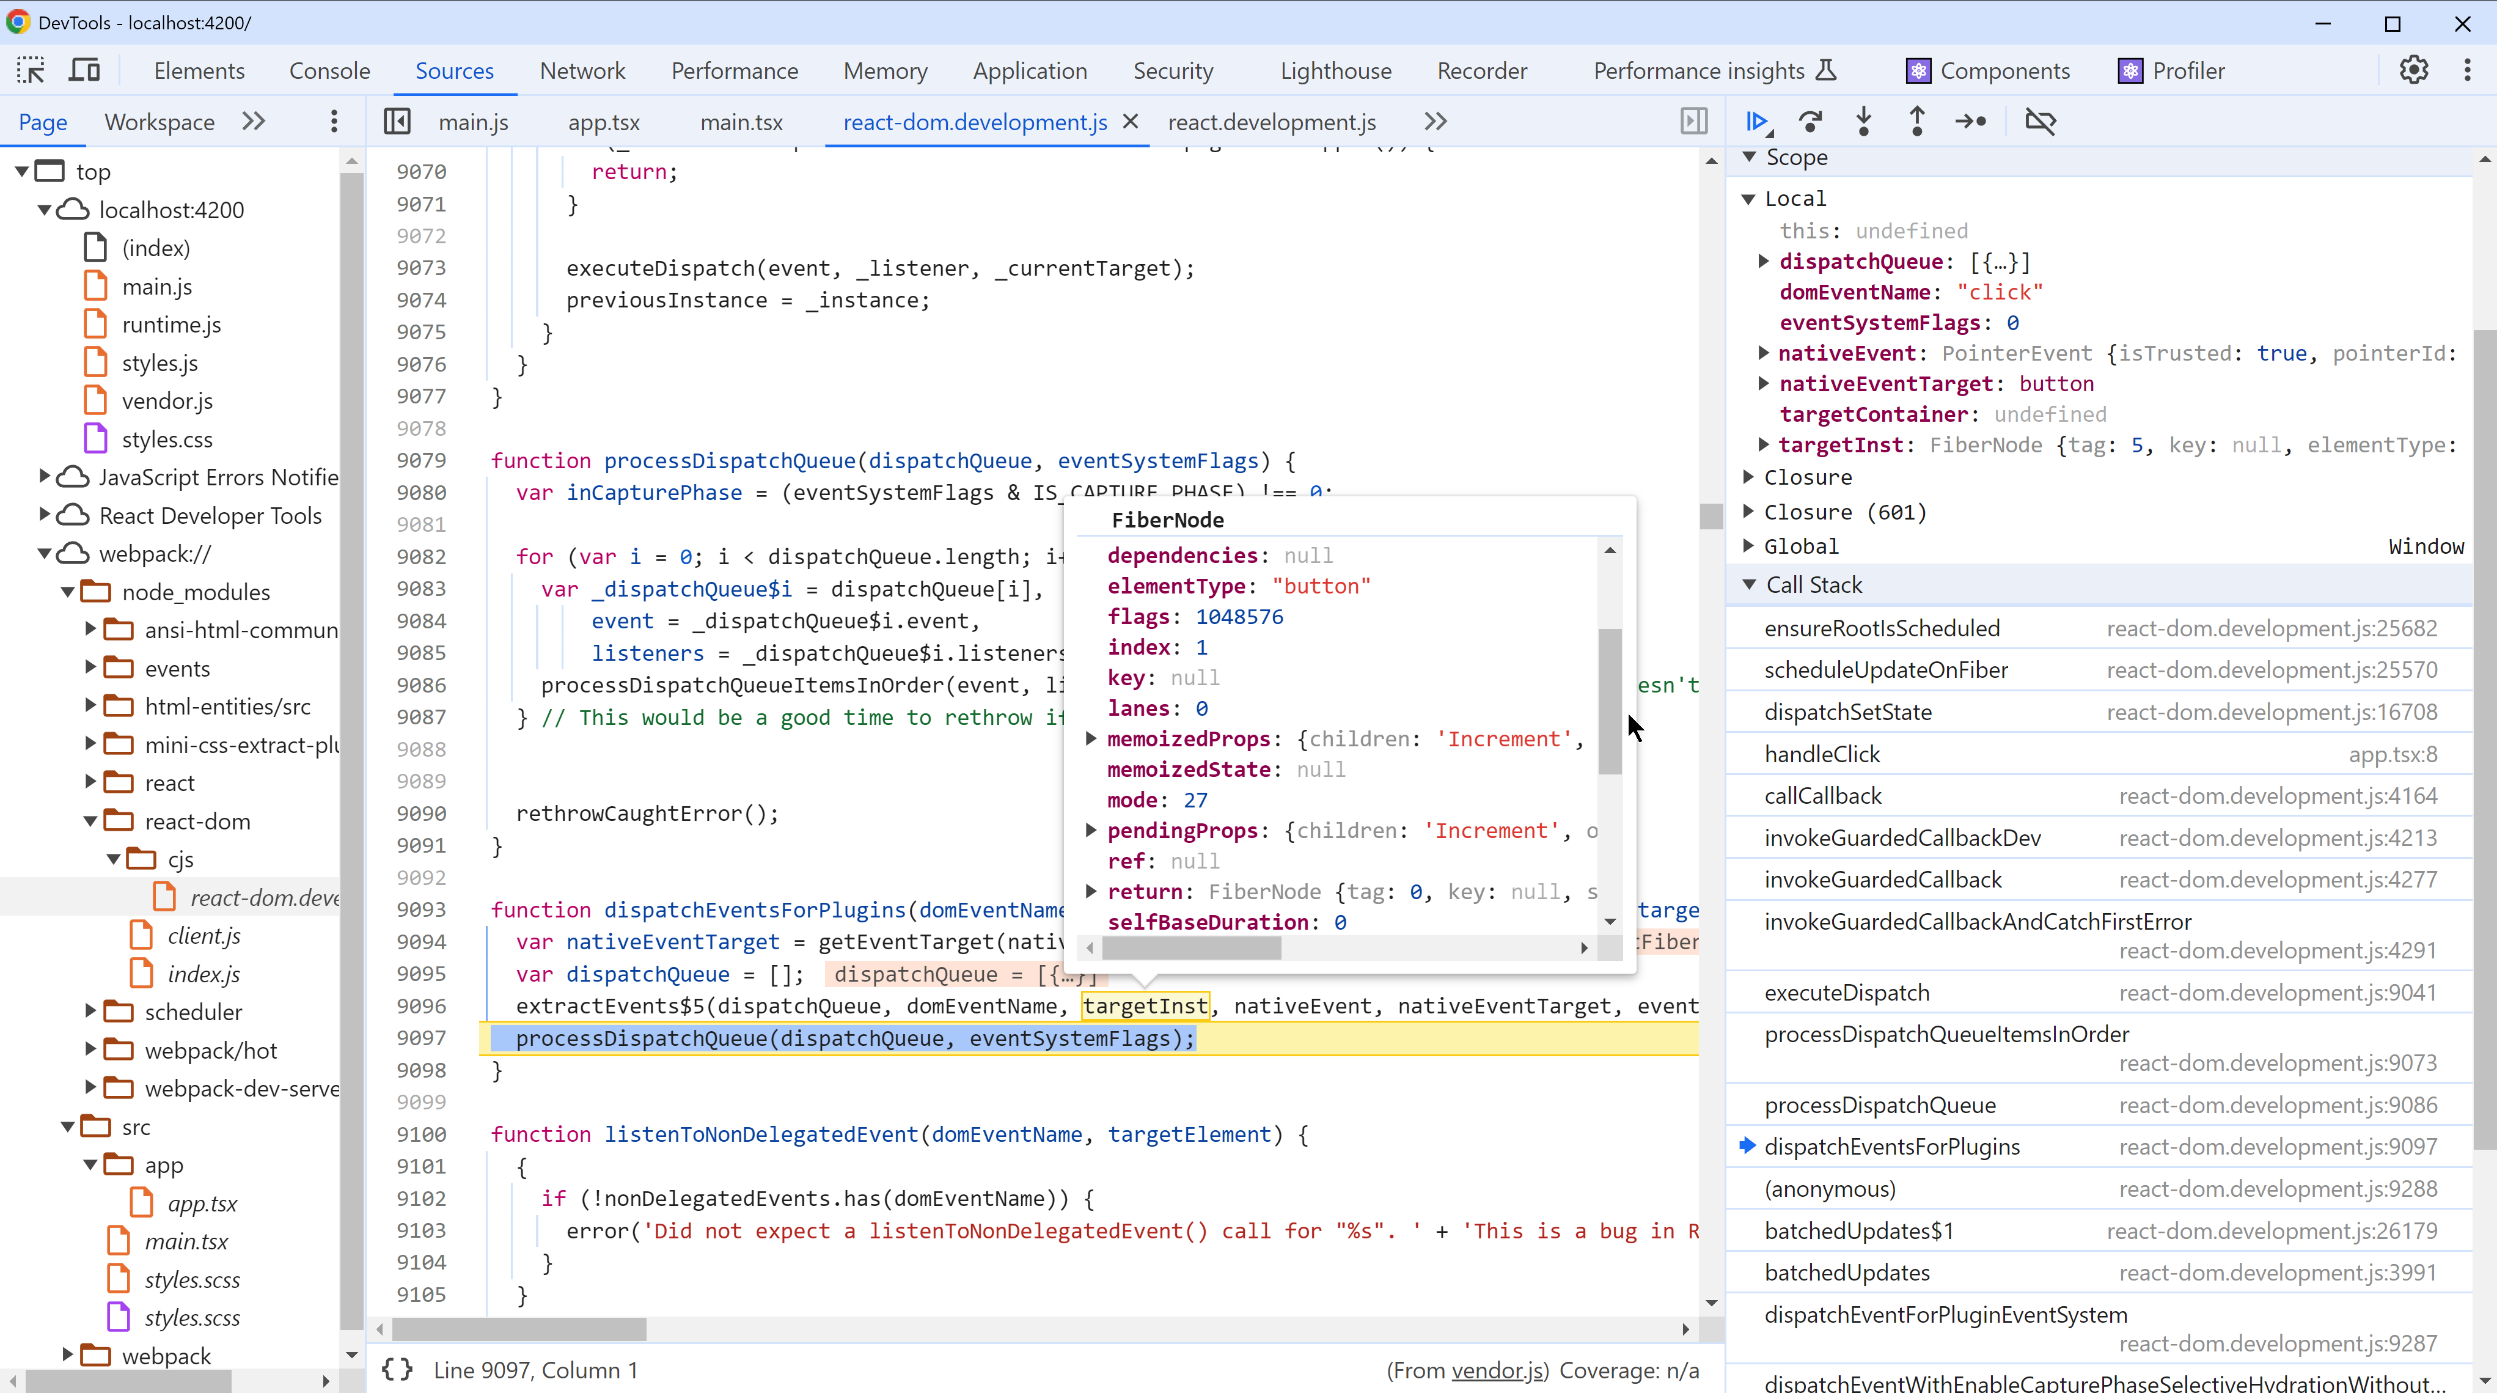
Task: Click FiberNode popup vertical scrollbar thumb
Action: click(x=1609, y=700)
